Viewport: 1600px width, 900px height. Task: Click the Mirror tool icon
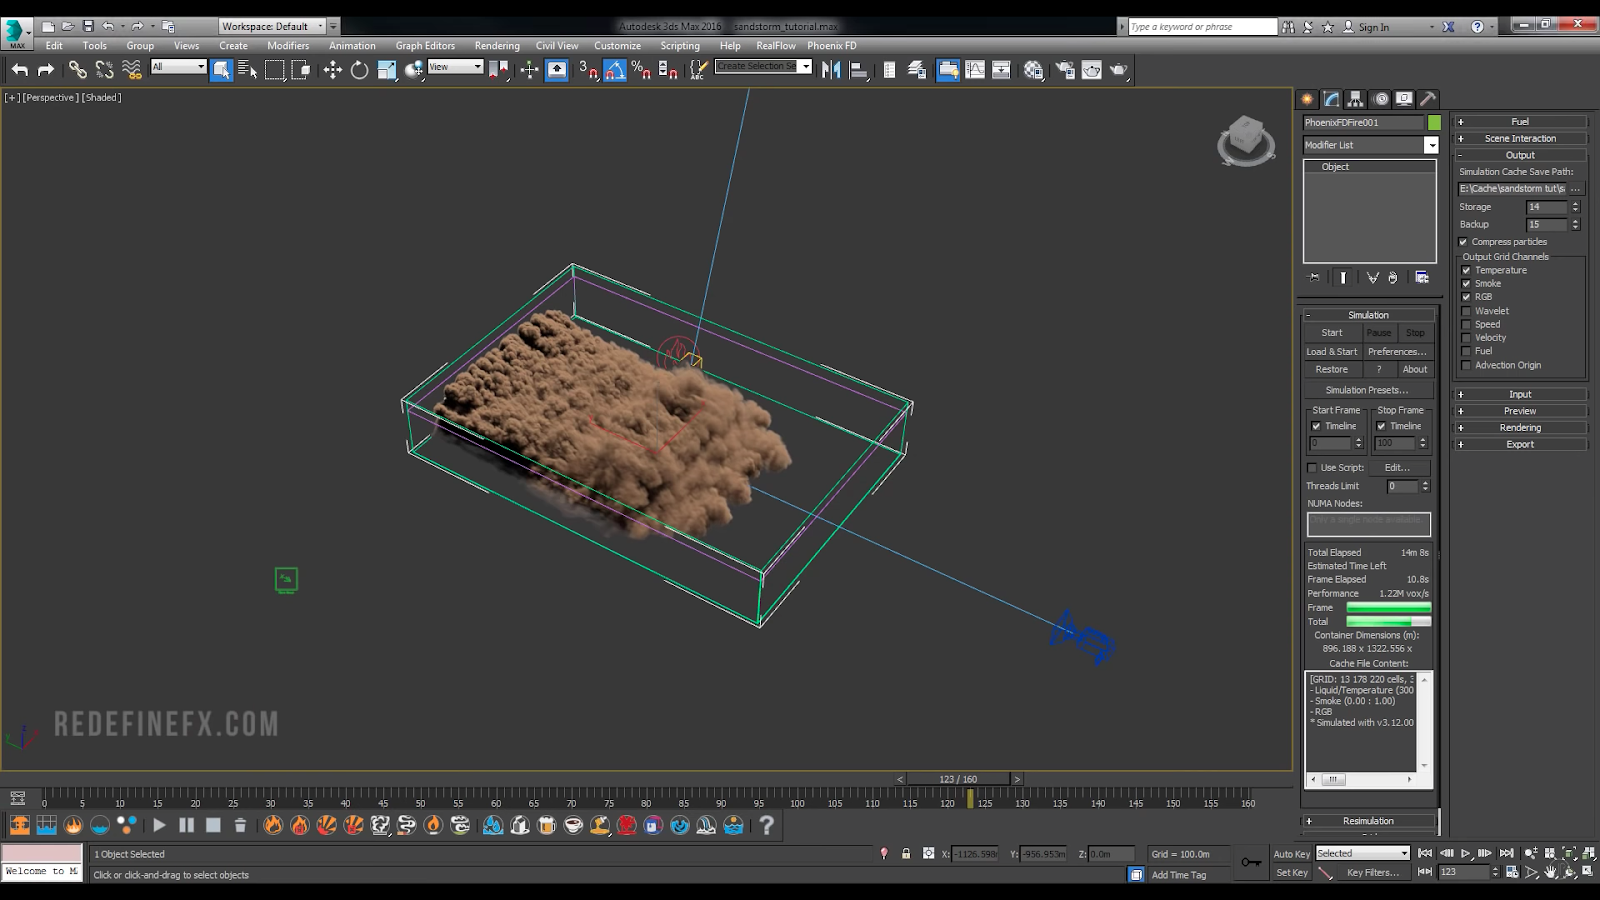830,70
